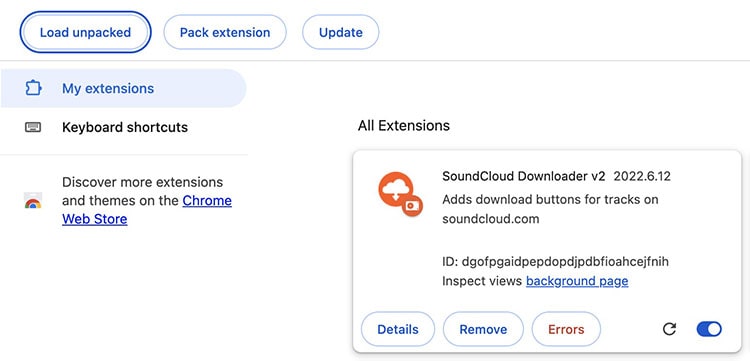Follow the Chrome Web Store link
Viewport: 750px width, 361px height.
[x=147, y=210]
